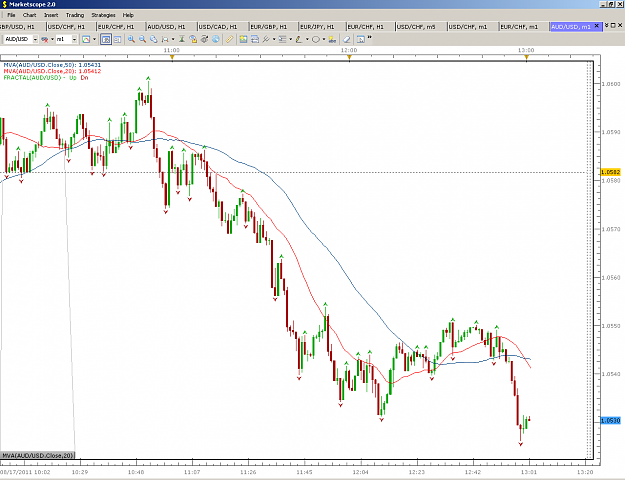Screen dimensions: 625x480
Task: Open the Insert menu
Action: [51, 15]
